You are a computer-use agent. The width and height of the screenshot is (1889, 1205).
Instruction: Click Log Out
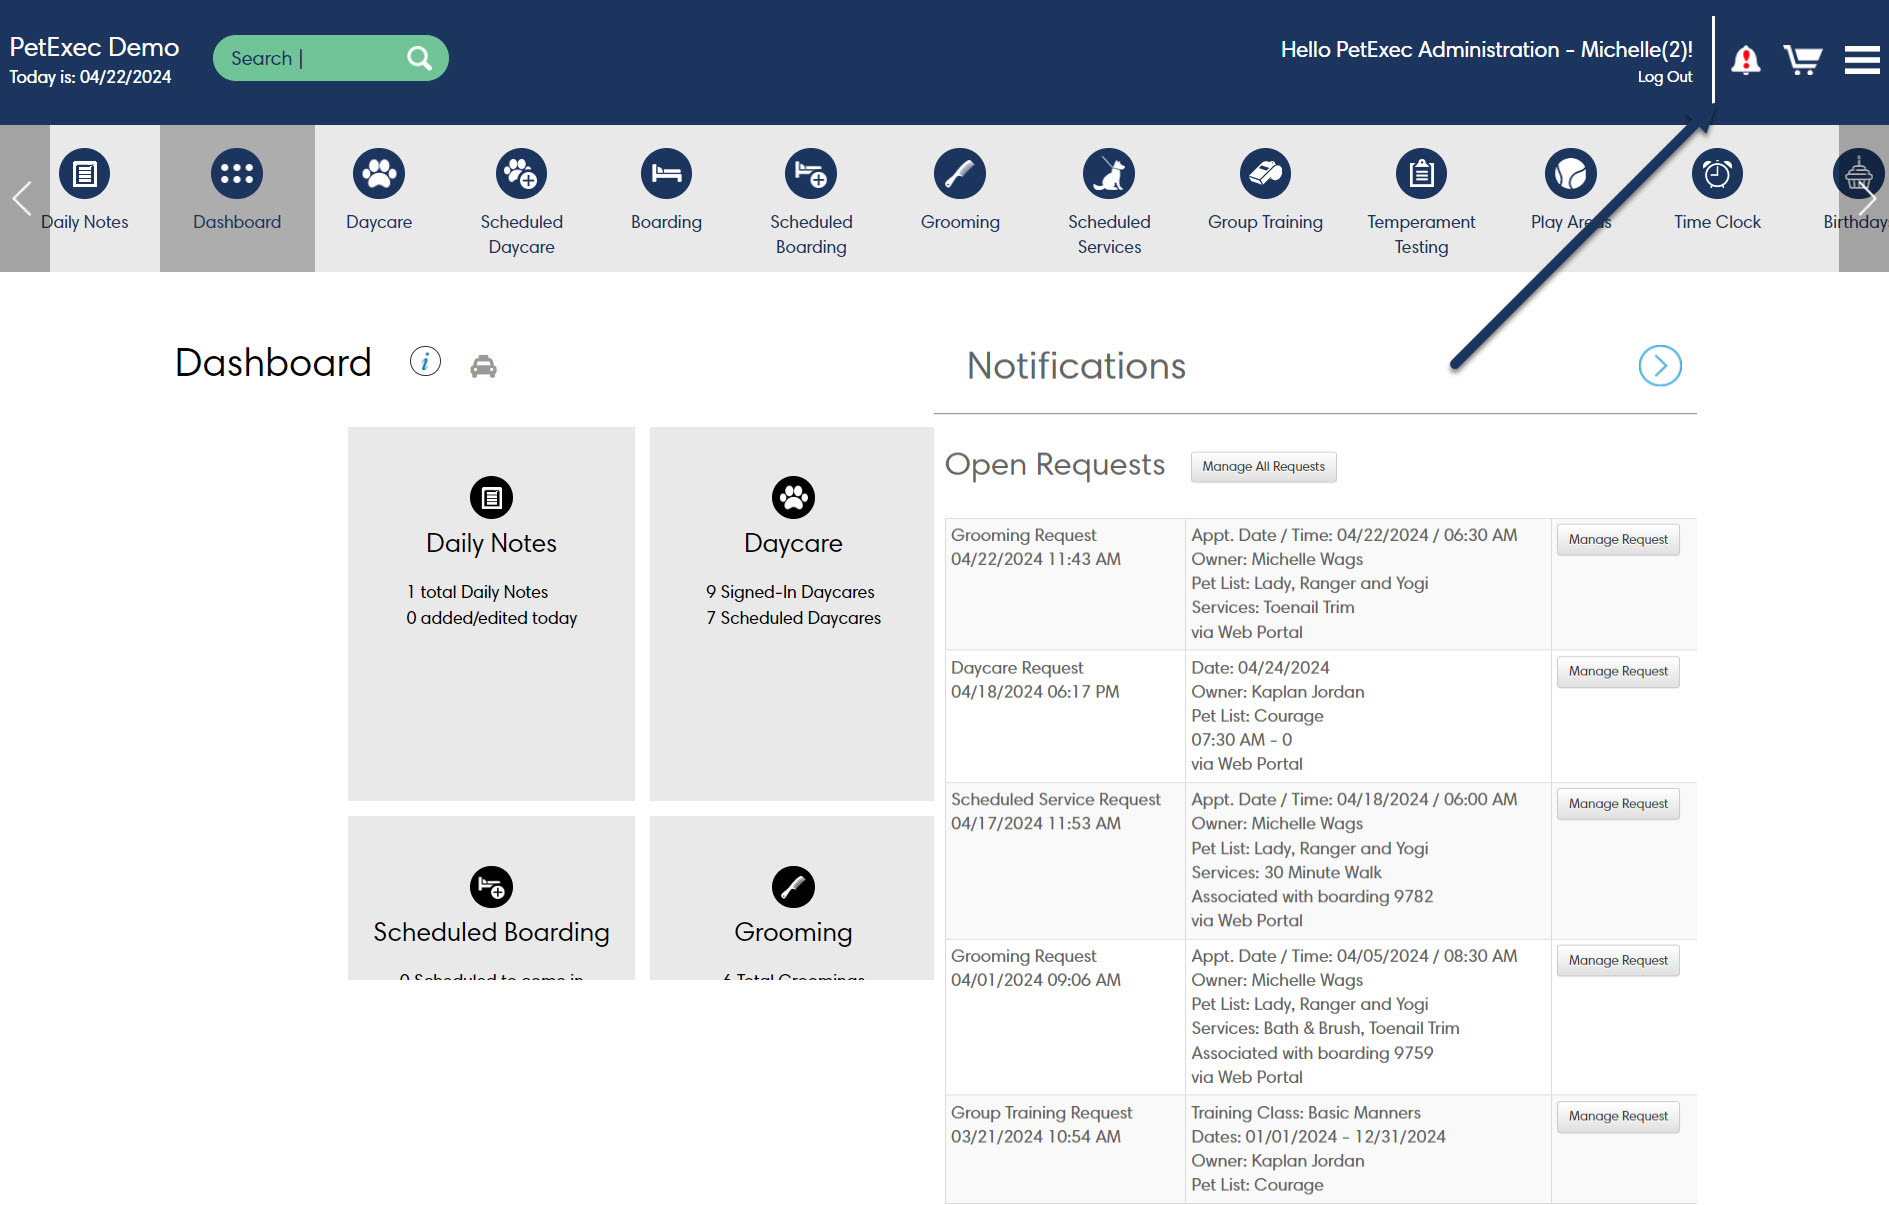click(1664, 76)
